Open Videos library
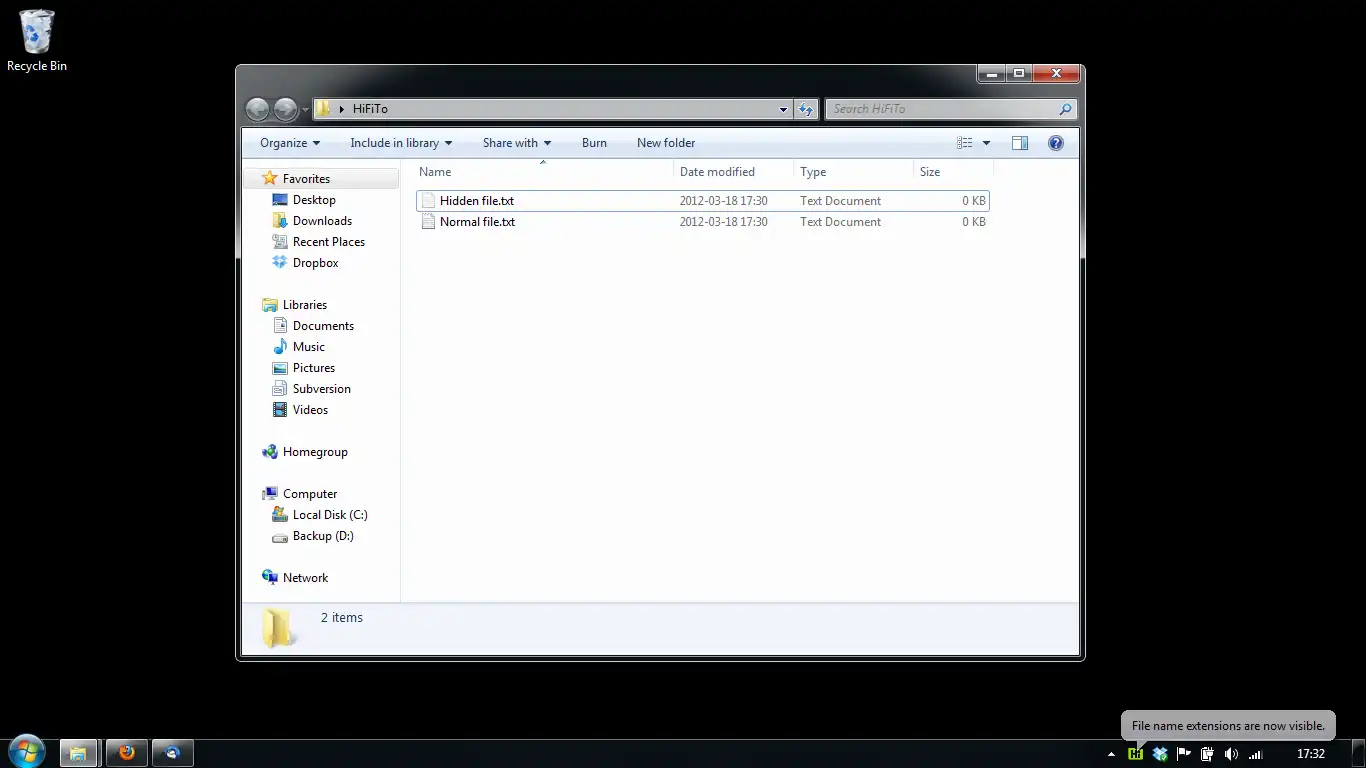Image resolution: width=1366 pixels, height=768 pixels. pyautogui.click(x=310, y=410)
